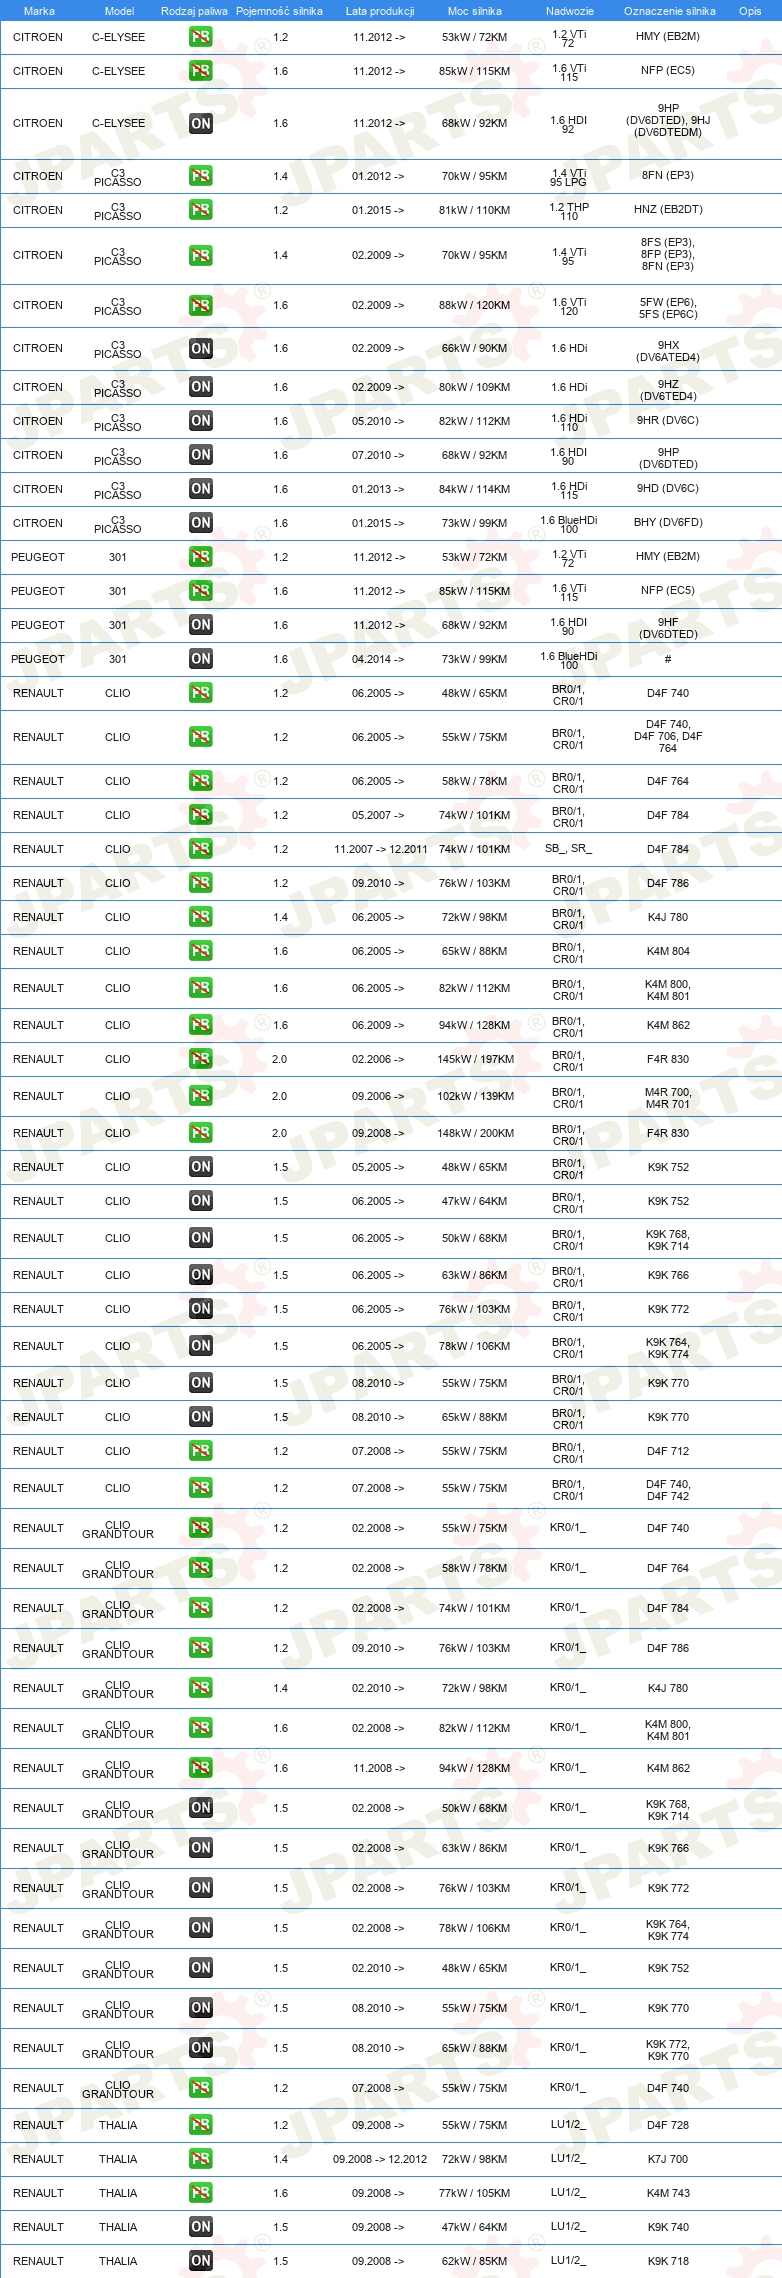Image resolution: width=782 pixels, height=2278 pixels.
Task: Click the Lata produkcji column header
Action: [x=380, y=11]
